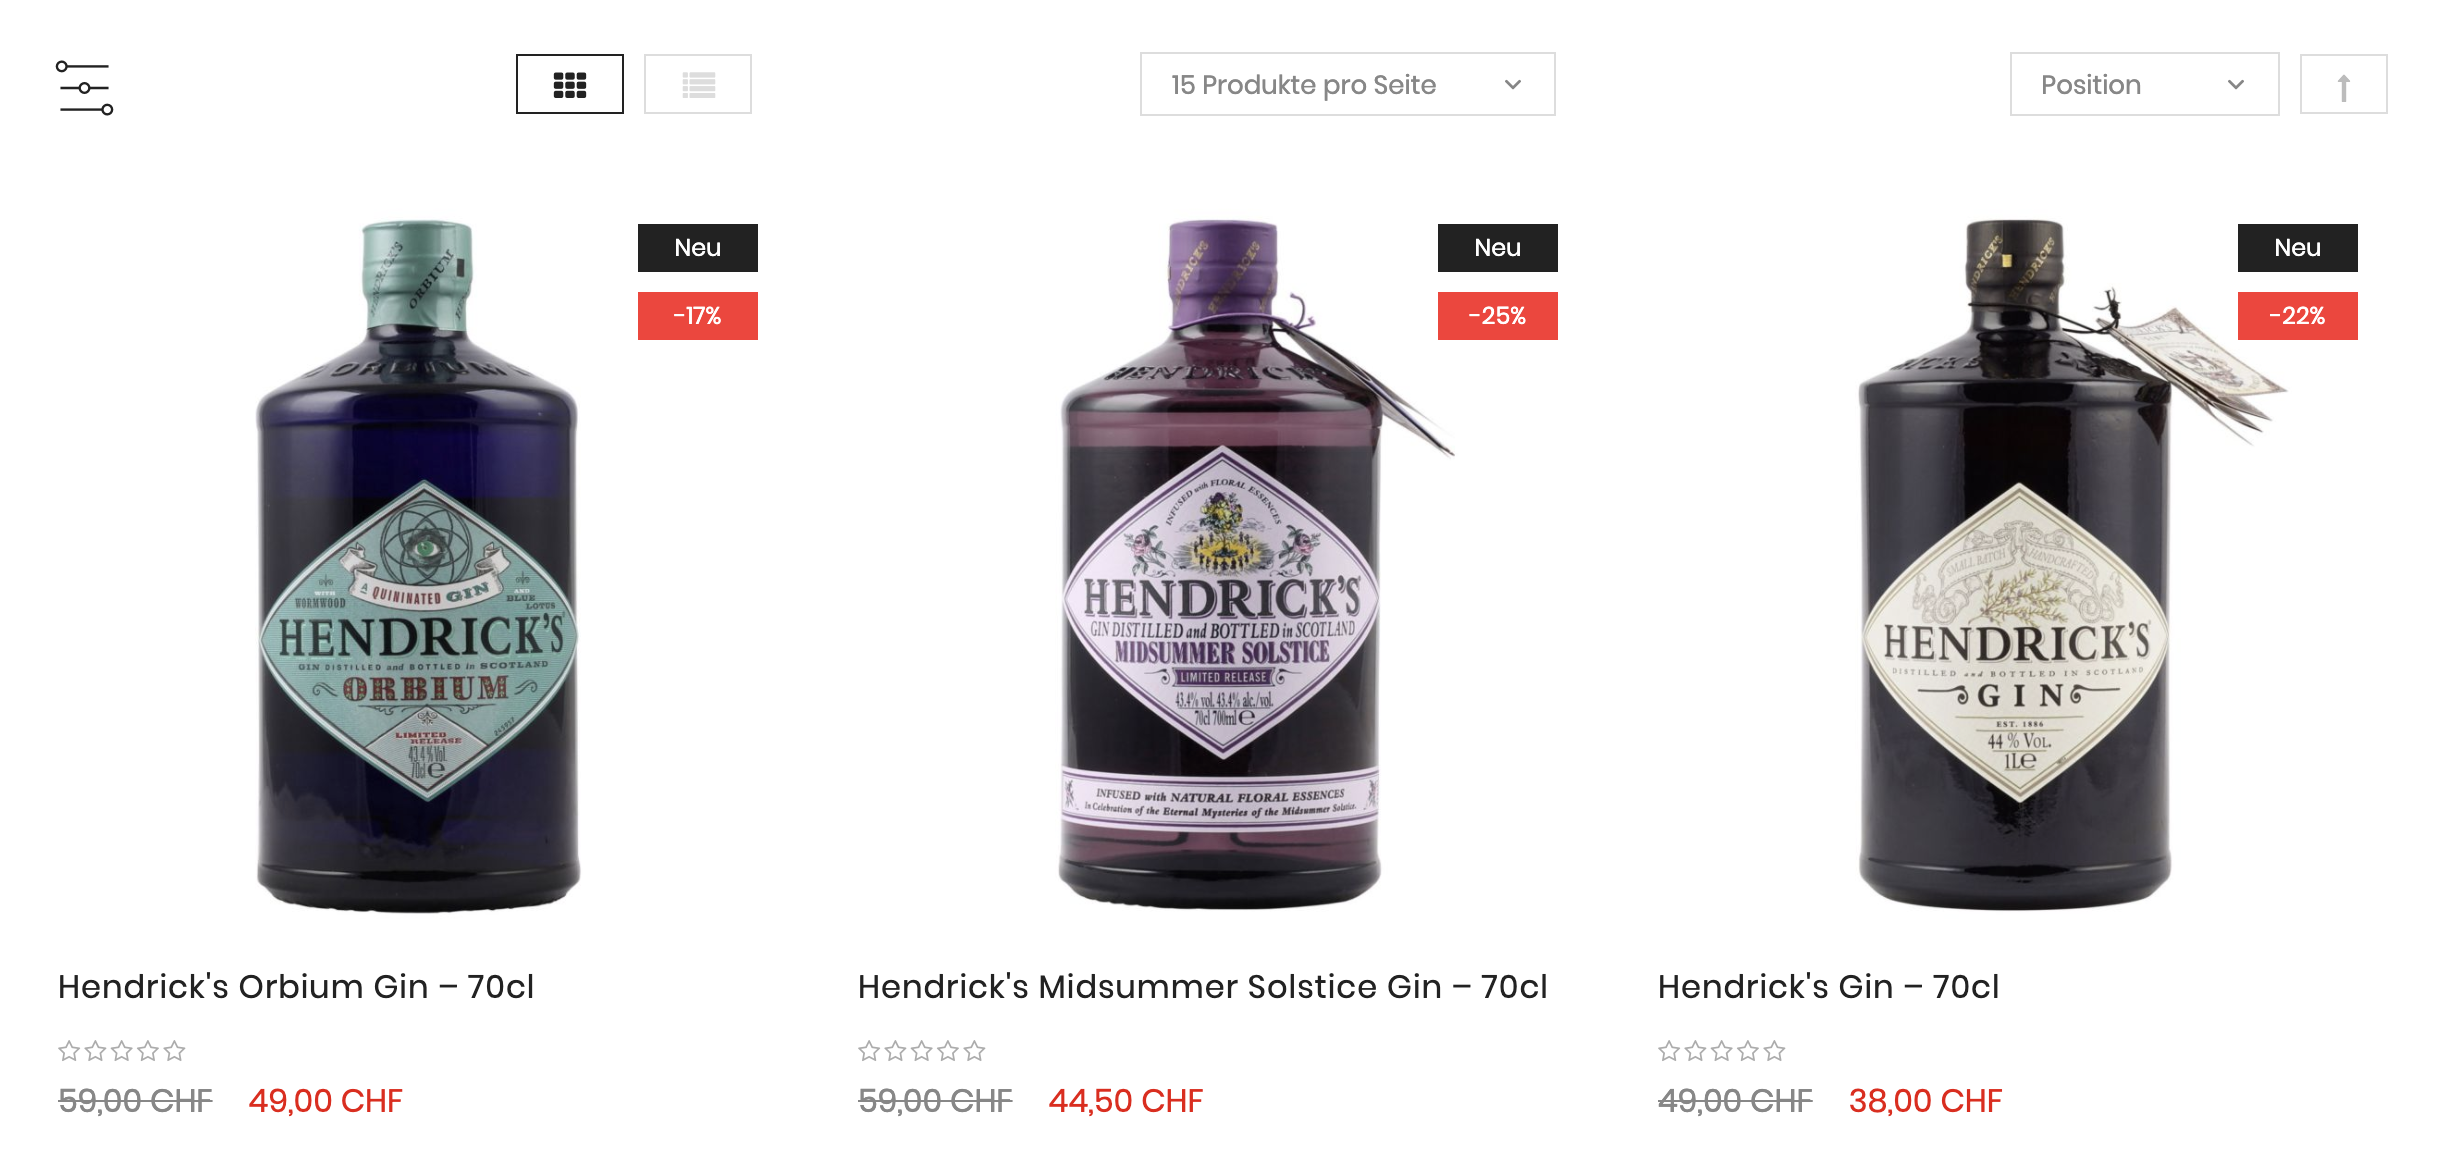The width and height of the screenshot is (2442, 1168).
Task: Click the Midsummer Solstice Gin bottle image
Action: pos(1220,565)
